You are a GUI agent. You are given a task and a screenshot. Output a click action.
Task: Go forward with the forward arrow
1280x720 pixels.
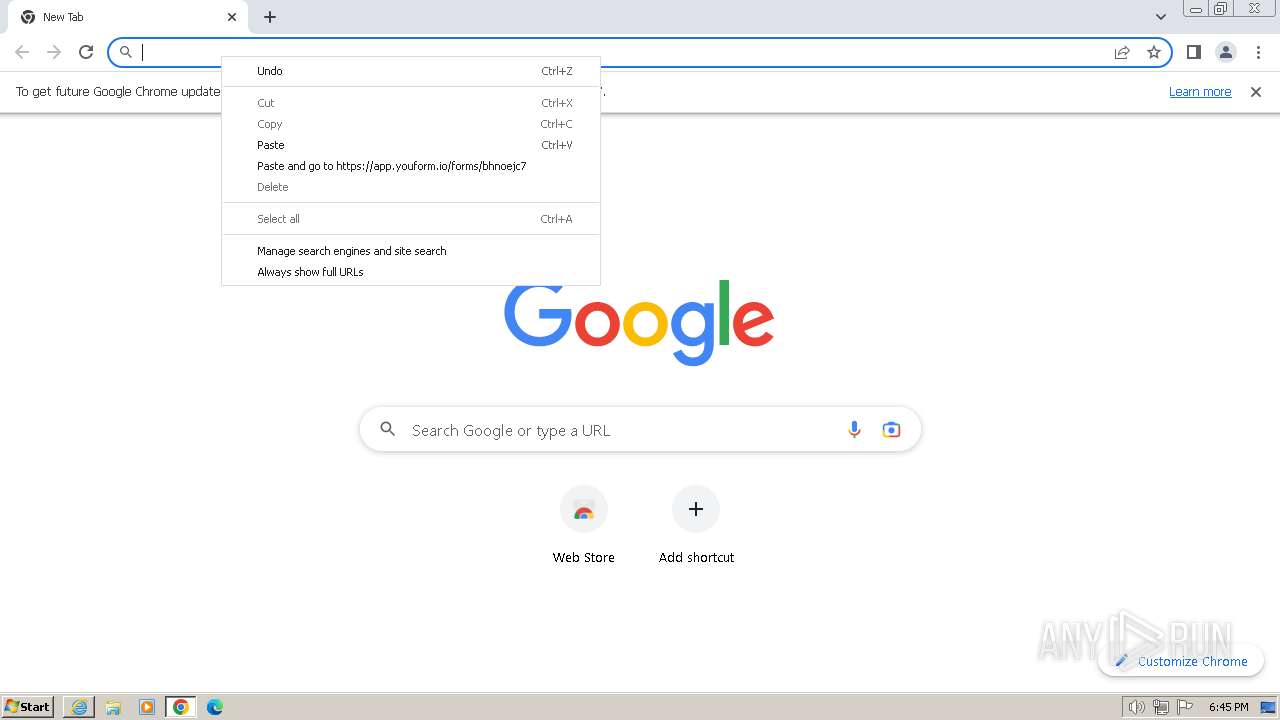click(54, 52)
